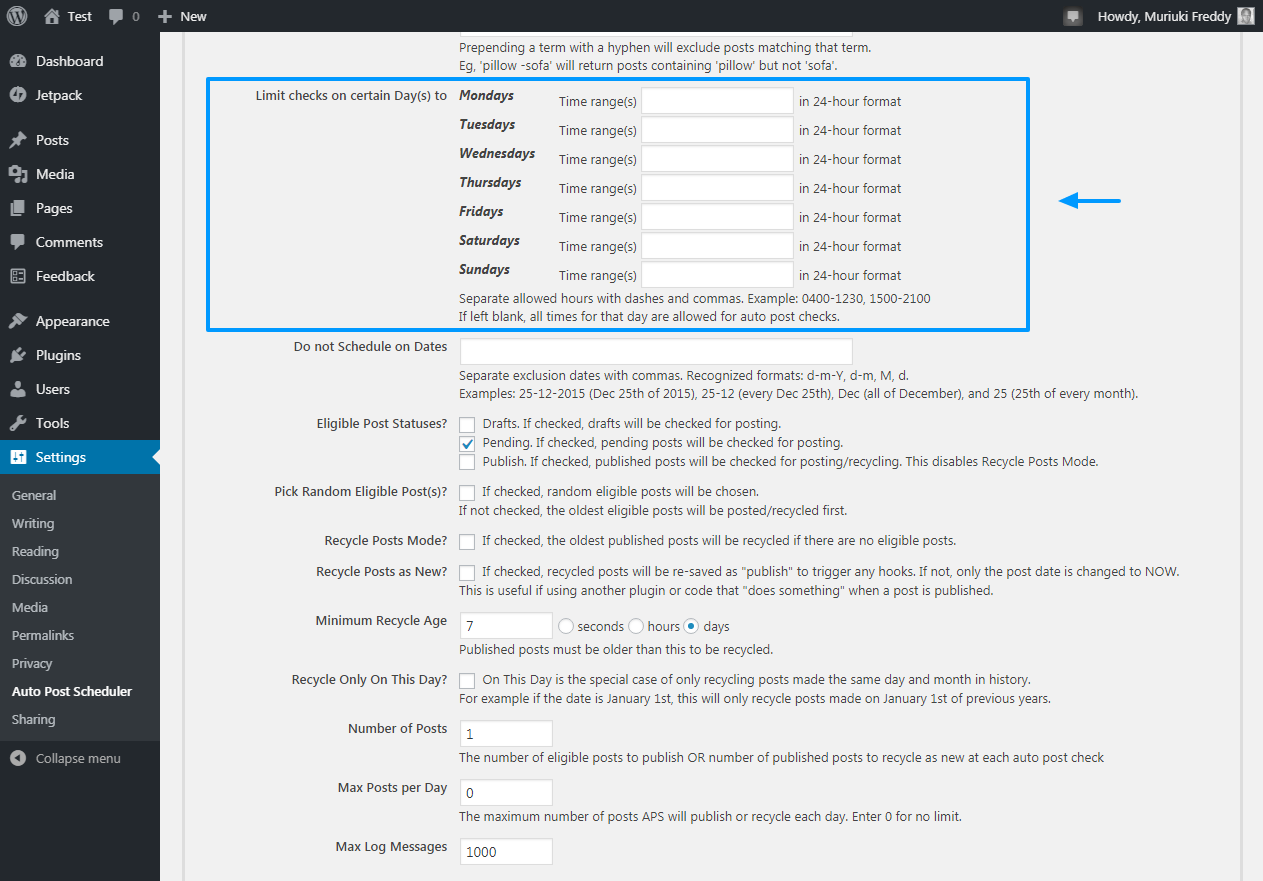Select the hours radio button

[x=636, y=626]
